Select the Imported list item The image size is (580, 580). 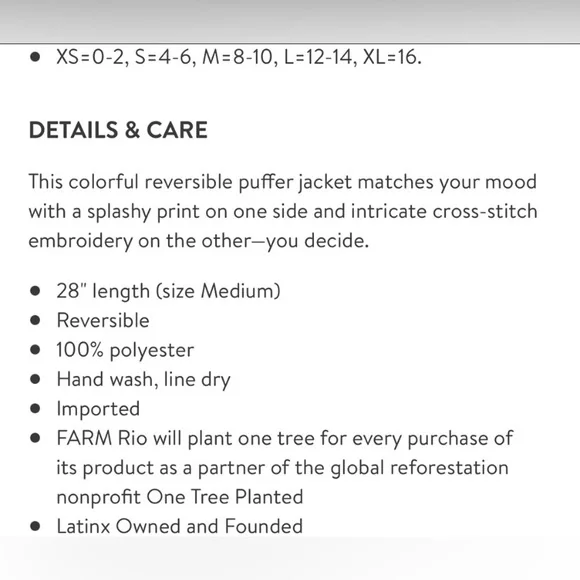(x=98, y=409)
